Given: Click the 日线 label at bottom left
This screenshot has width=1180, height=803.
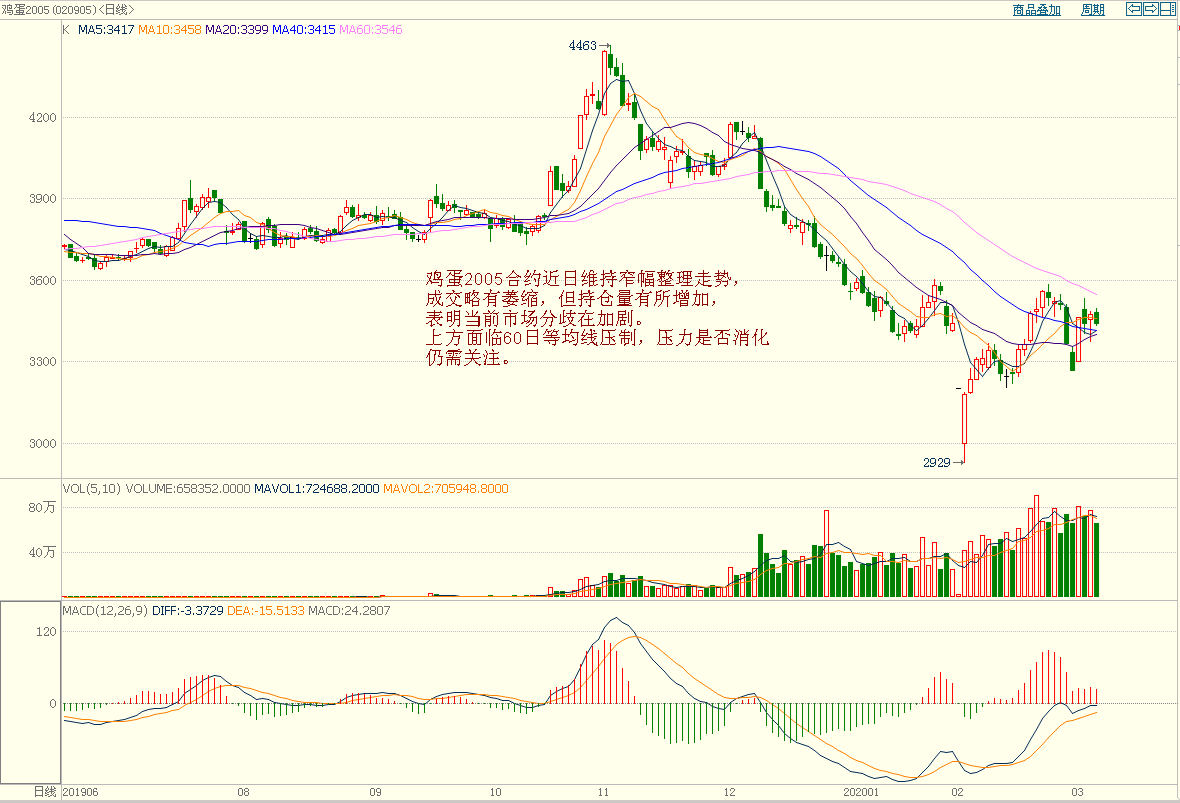Looking at the screenshot, I should [45, 792].
